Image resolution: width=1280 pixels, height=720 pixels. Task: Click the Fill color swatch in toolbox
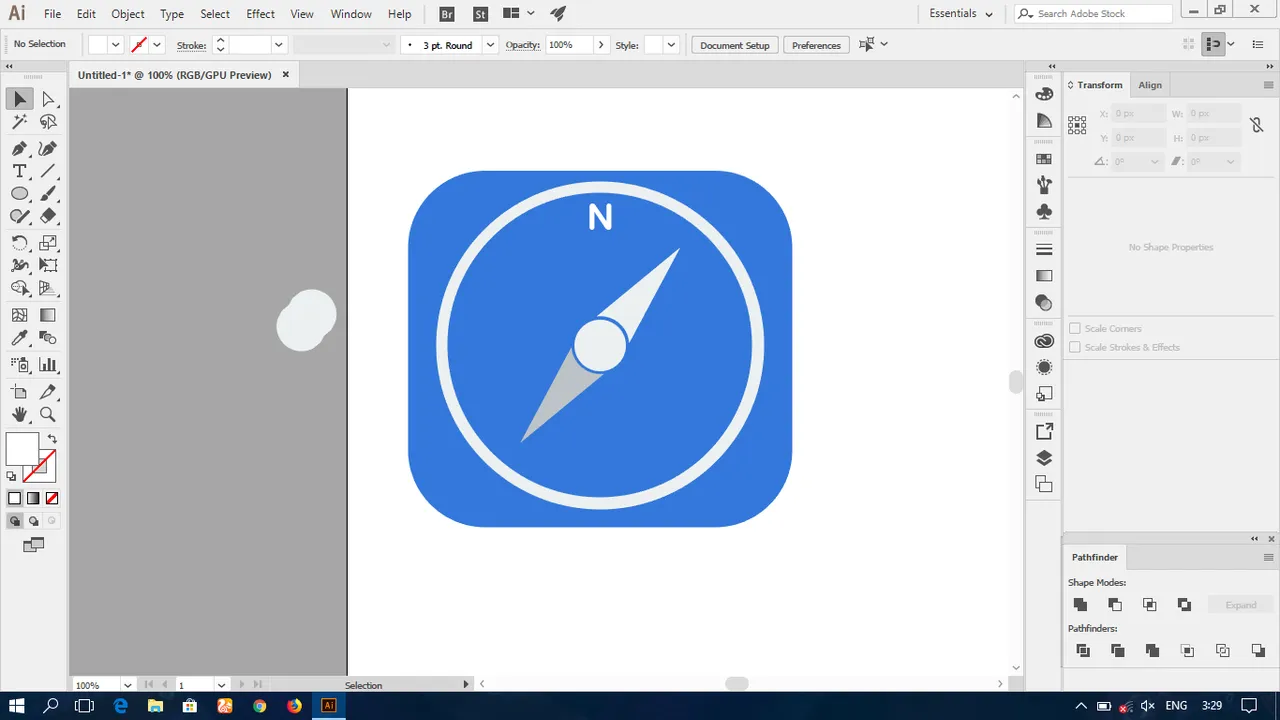[22, 449]
